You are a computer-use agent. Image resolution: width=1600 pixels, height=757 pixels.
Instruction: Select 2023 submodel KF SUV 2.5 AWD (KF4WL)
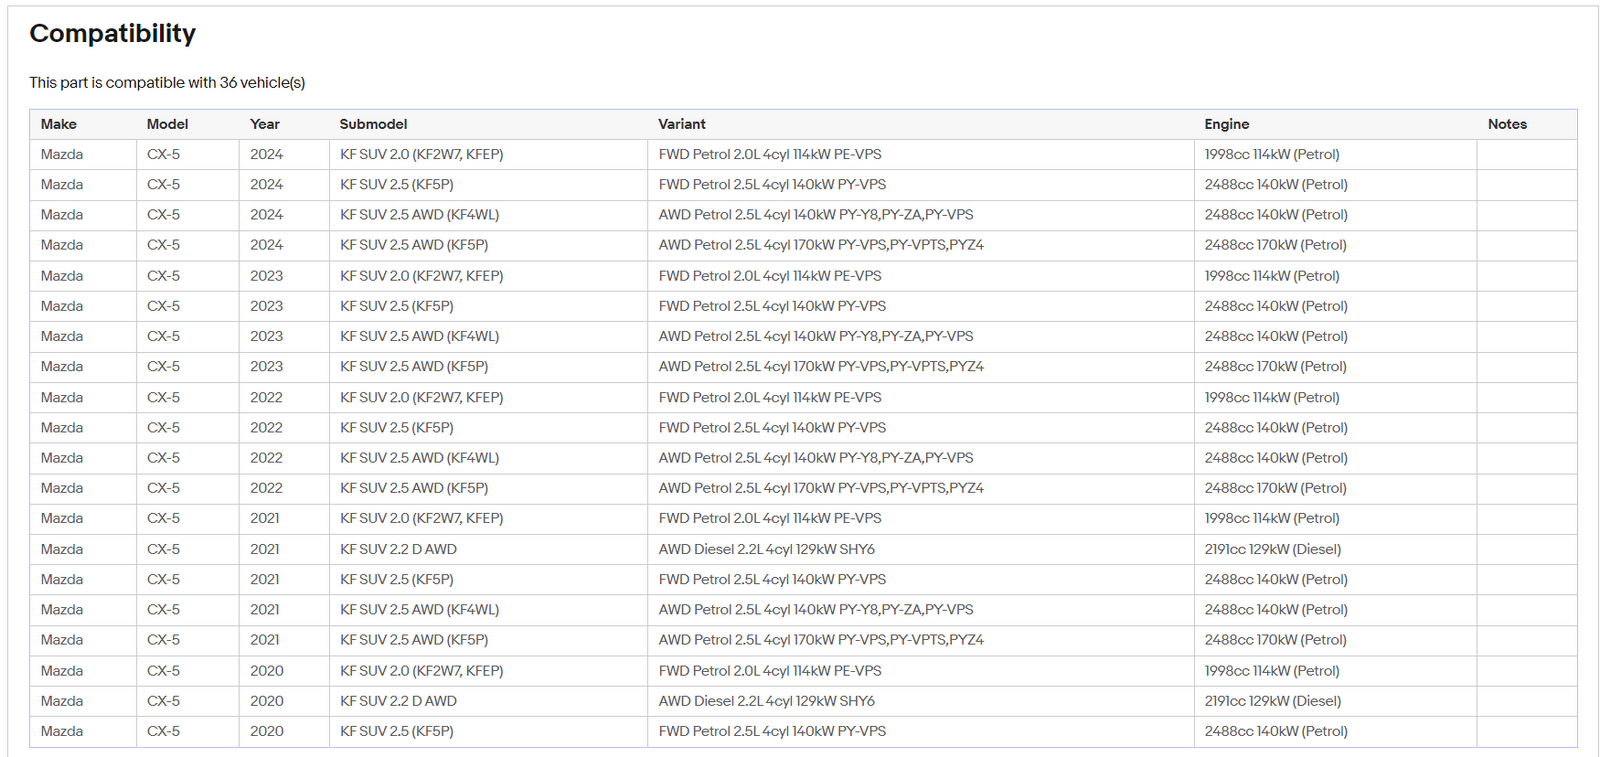(420, 336)
